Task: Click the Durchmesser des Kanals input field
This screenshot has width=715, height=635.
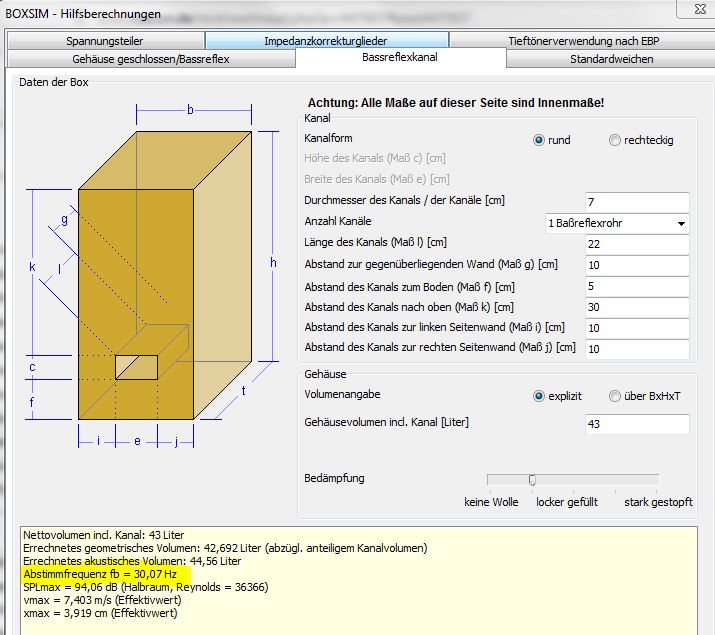Action: tap(636, 202)
